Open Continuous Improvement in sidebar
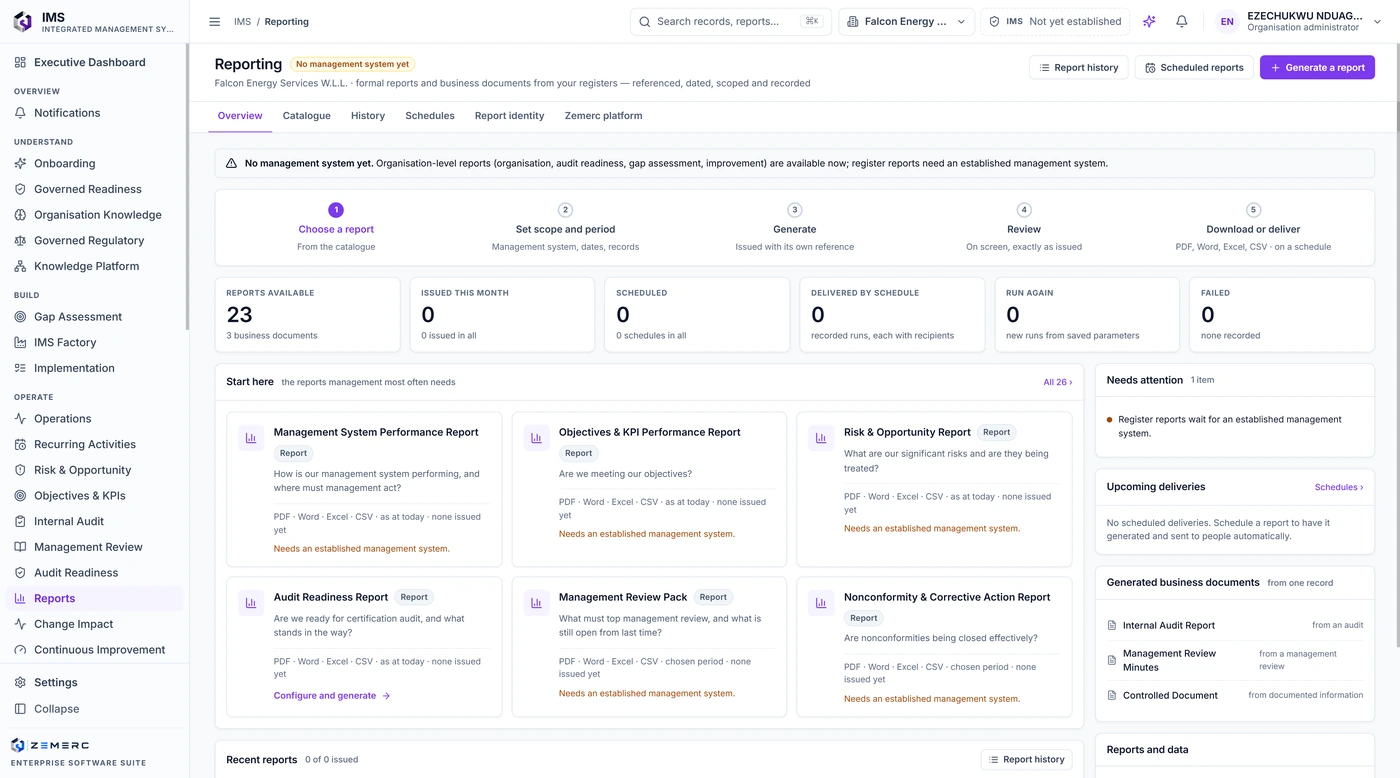1400x778 pixels. [x=99, y=650]
